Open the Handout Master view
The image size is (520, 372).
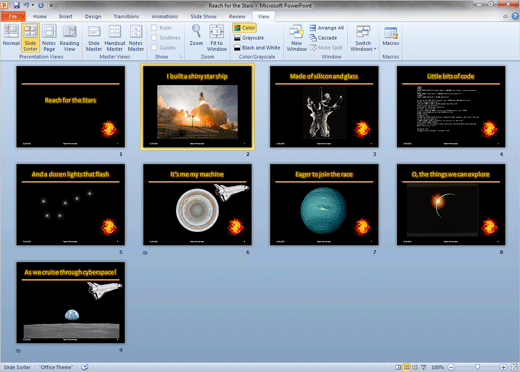click(115, 38)
